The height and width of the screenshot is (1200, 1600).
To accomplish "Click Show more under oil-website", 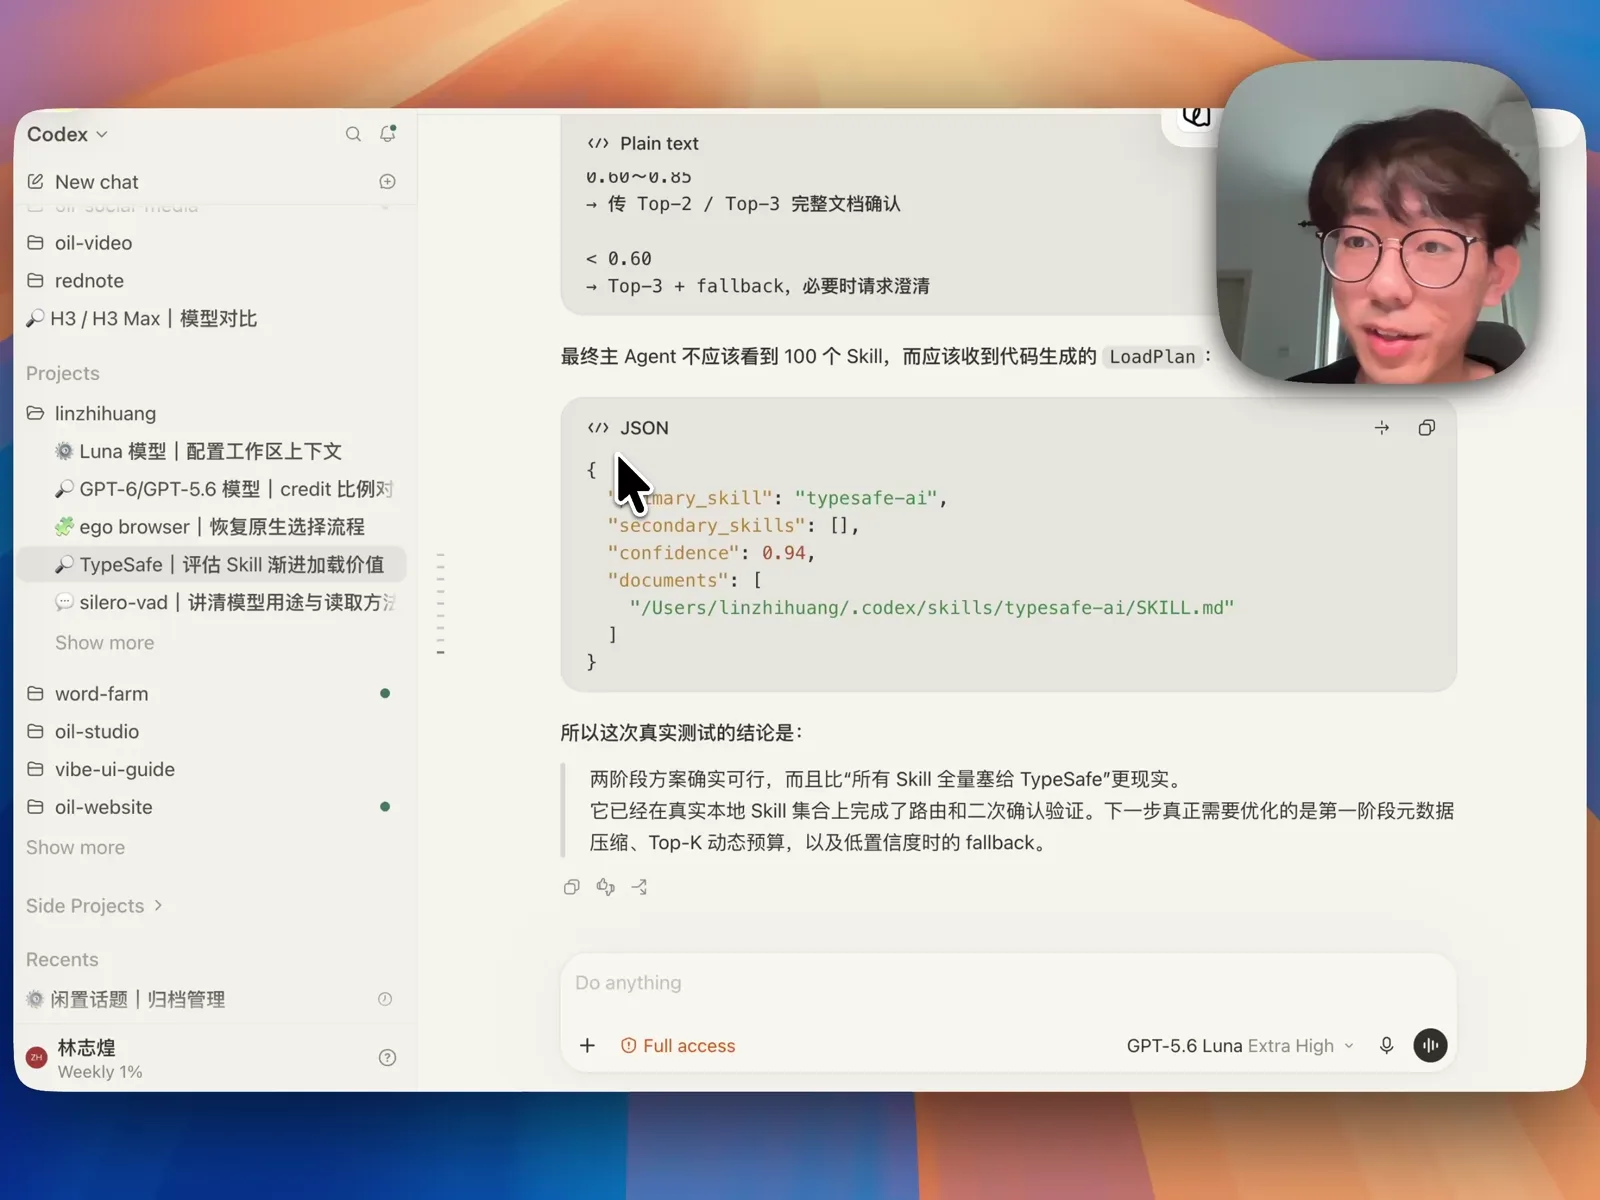I will (76, 848).
